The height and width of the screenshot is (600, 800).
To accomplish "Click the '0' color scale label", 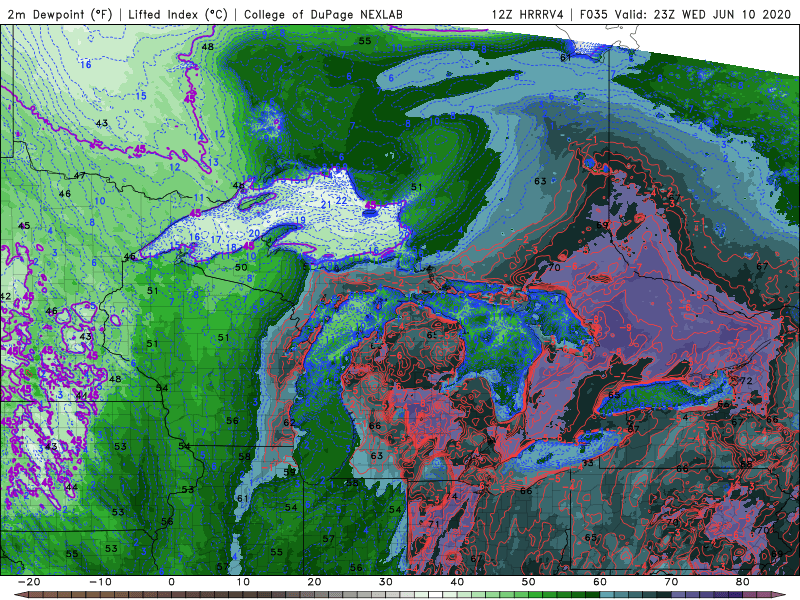I will tap(171, 582).
